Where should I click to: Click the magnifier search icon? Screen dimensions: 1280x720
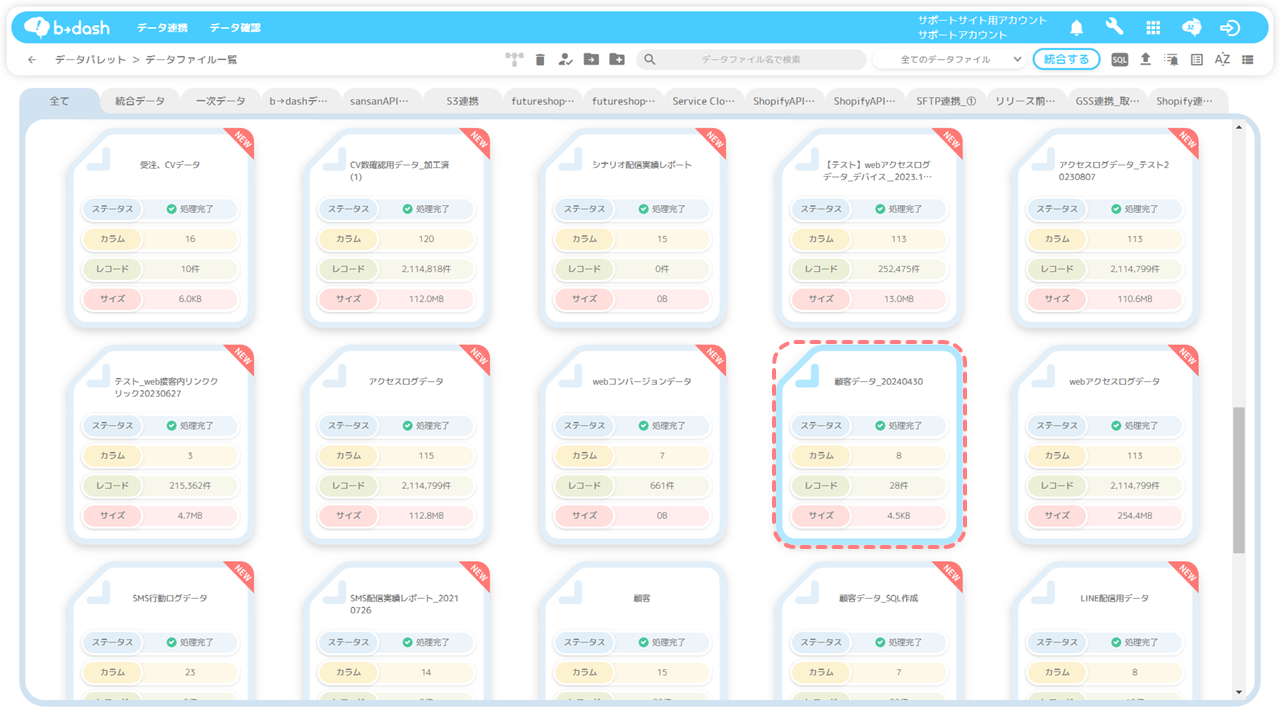(x=650, y=60)
